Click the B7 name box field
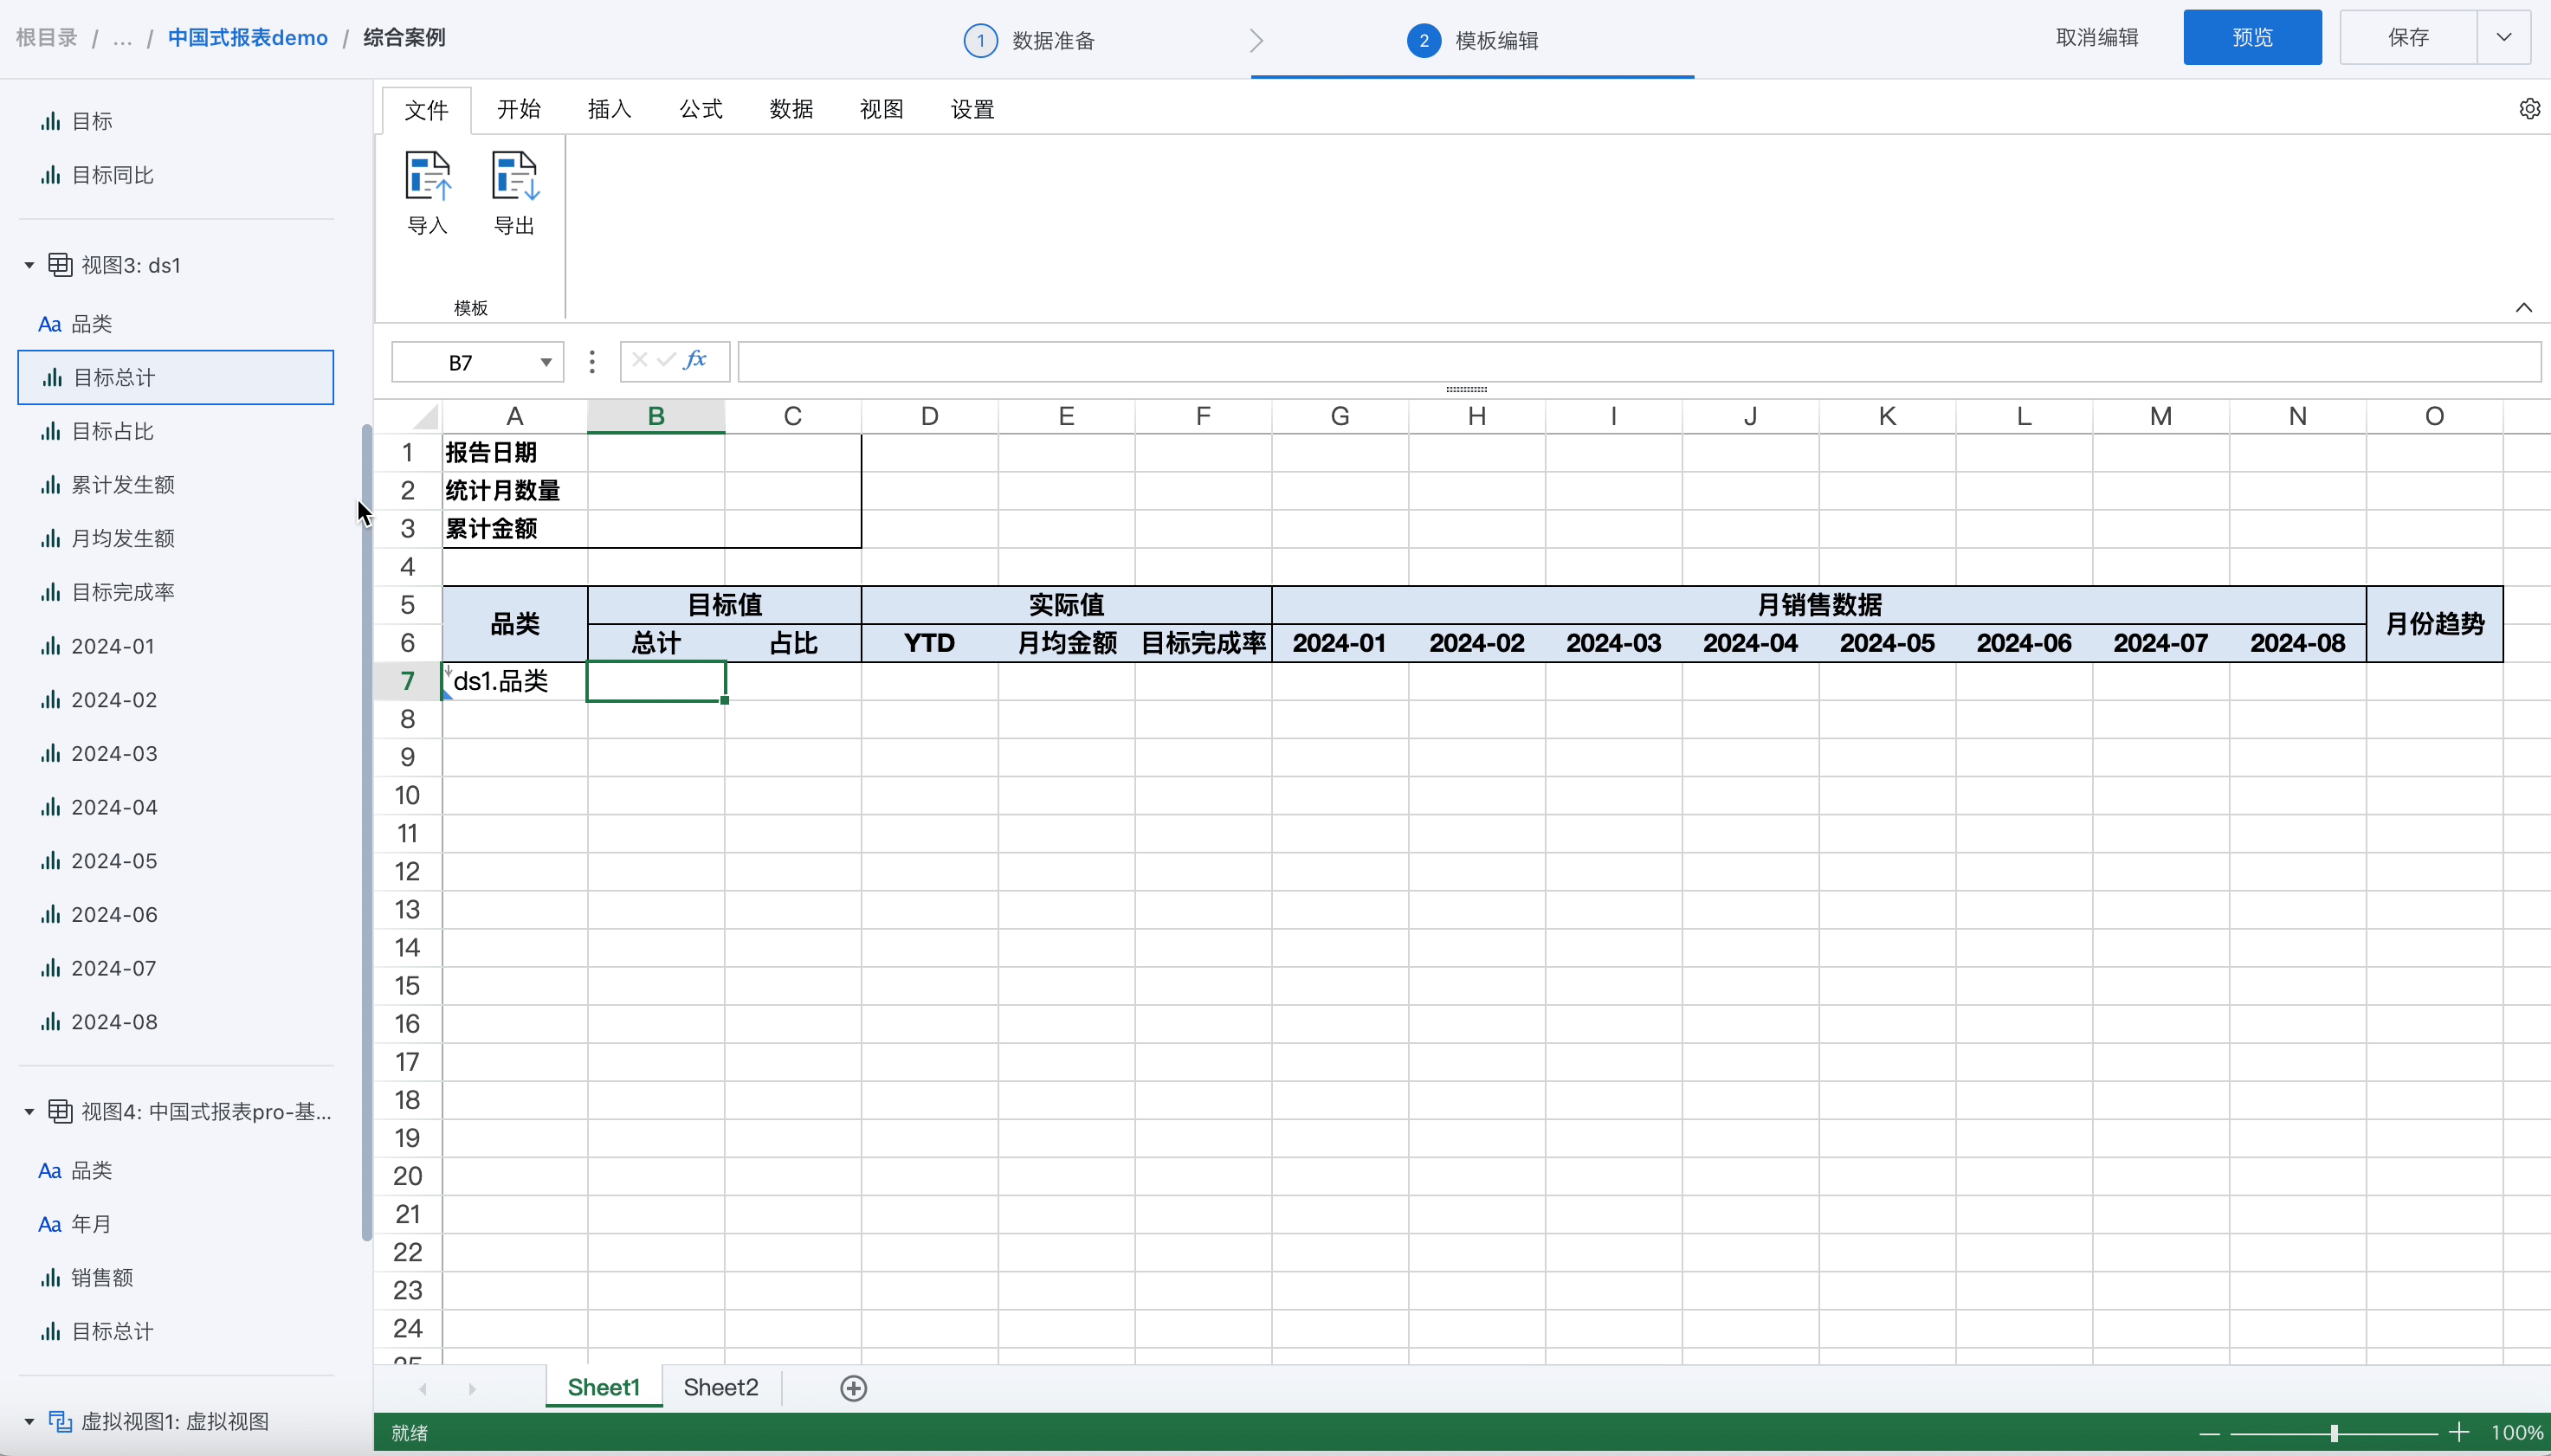 pos(461,362)
